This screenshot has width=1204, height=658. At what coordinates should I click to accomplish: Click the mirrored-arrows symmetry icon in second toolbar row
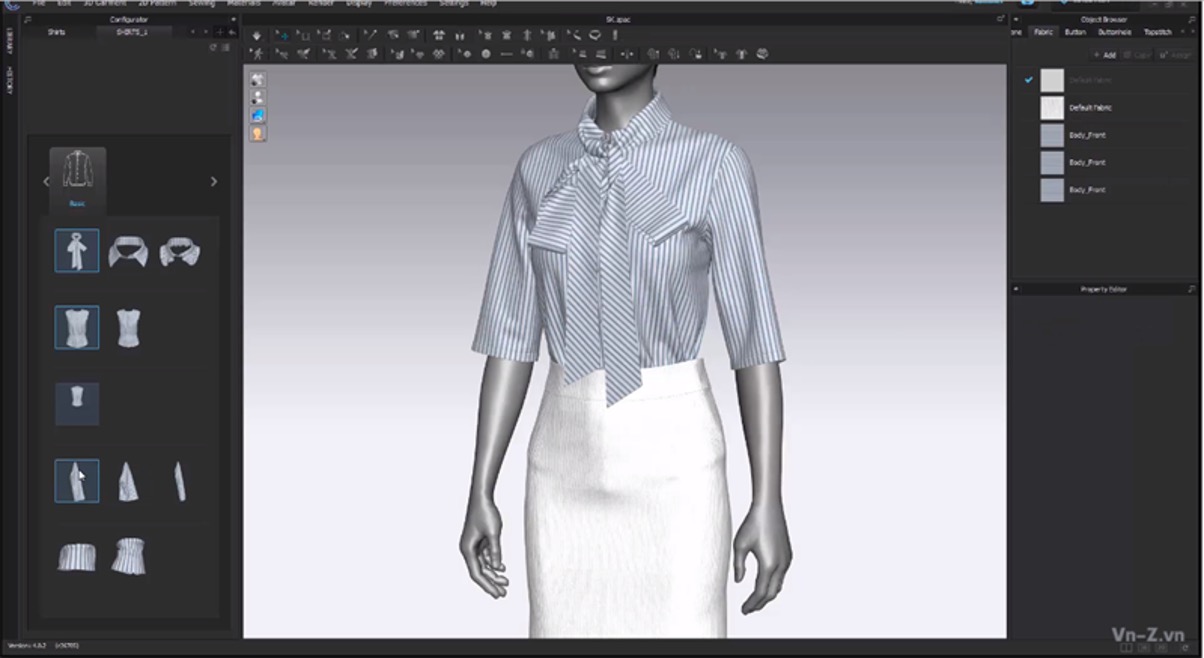click(x=627, y=54)
